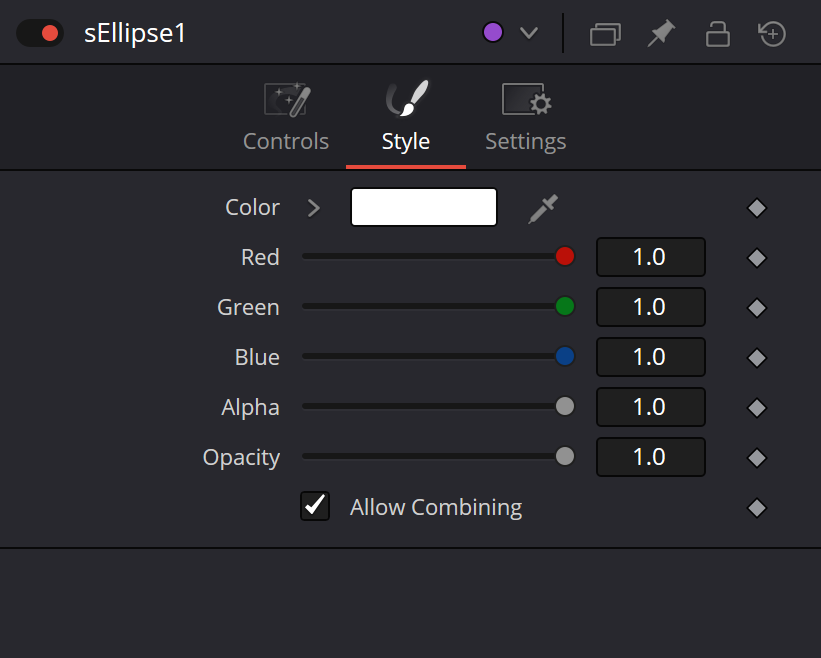Click the Red slider handle
The image size is (821, 658).
pos(565,256)
